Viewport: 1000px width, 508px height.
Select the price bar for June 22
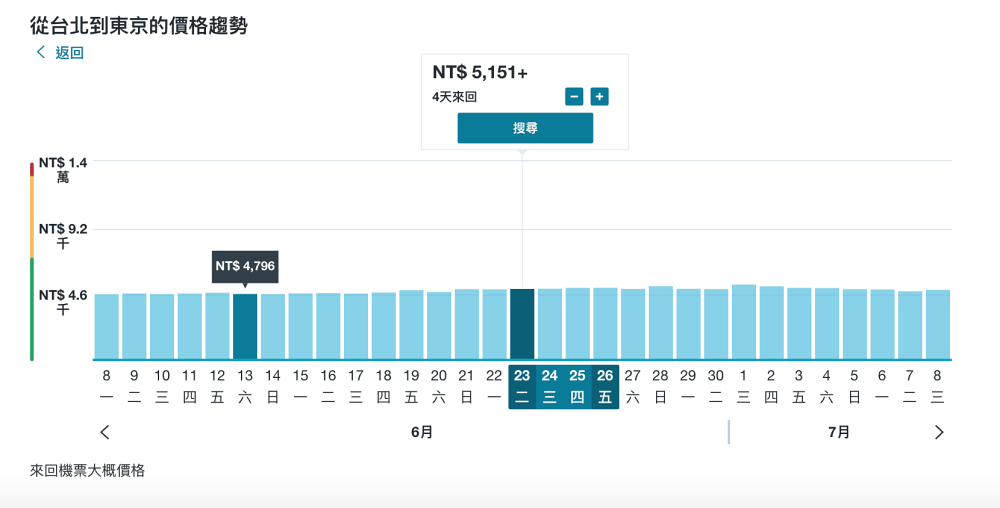point(494,324)
